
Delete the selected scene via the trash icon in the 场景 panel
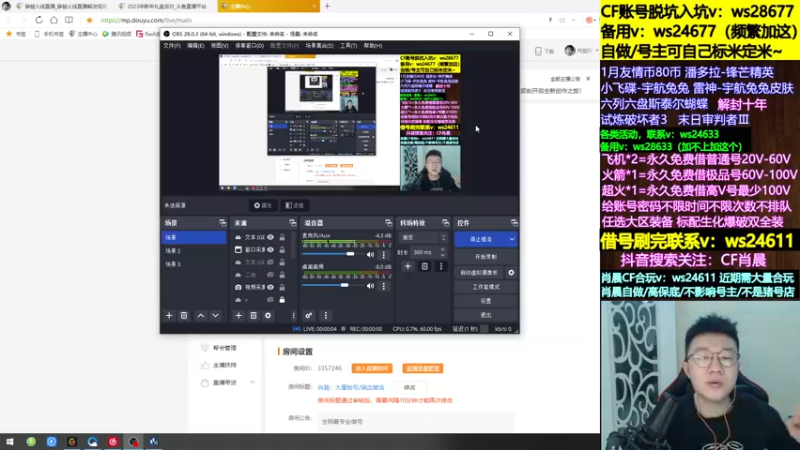click(184, 315)
